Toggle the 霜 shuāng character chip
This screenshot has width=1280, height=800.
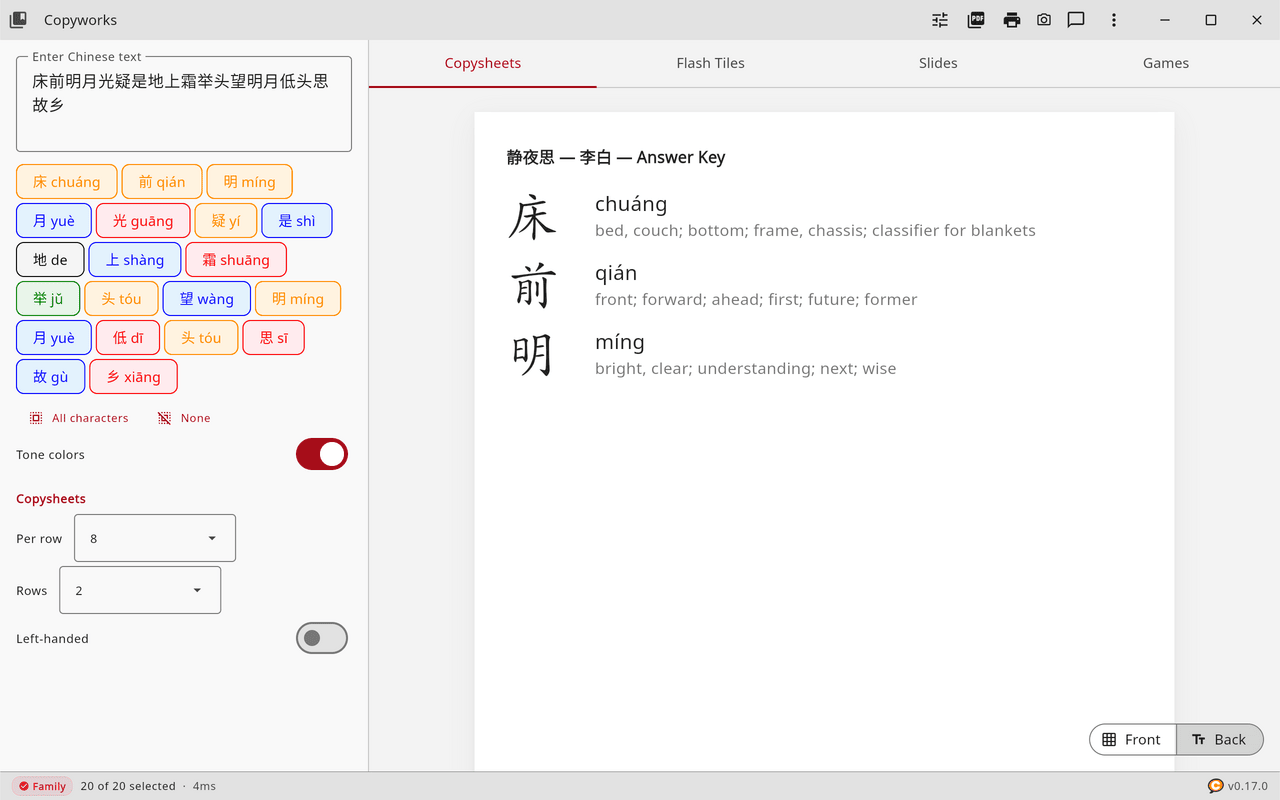pyautogui.click(x=236, y=260)
